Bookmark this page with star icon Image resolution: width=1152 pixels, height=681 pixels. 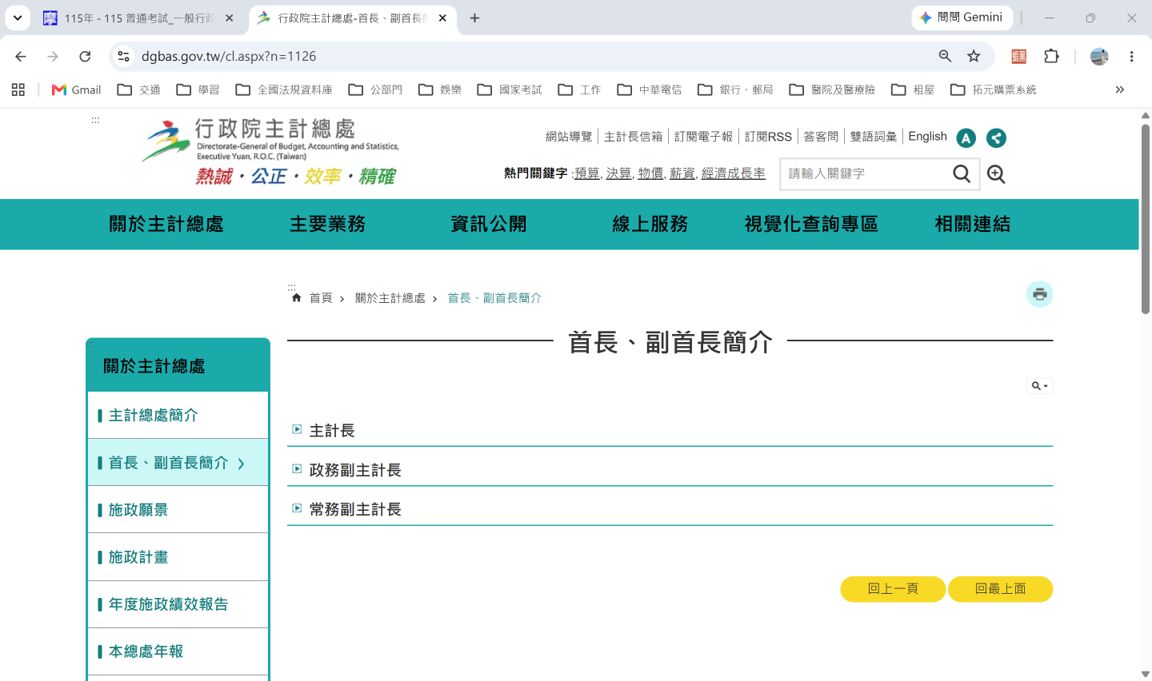[x=973, y=57]
